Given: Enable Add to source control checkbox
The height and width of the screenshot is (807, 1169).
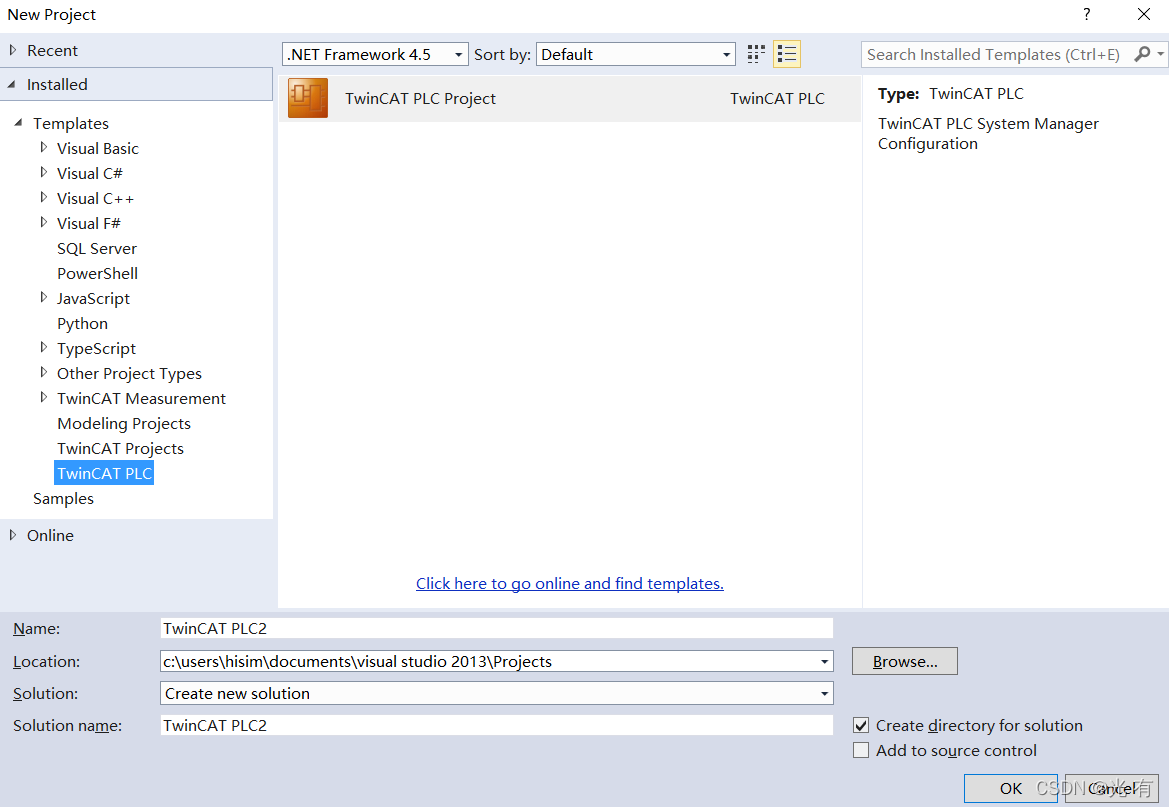Looking at the screenshot, I should click(861, 750).
